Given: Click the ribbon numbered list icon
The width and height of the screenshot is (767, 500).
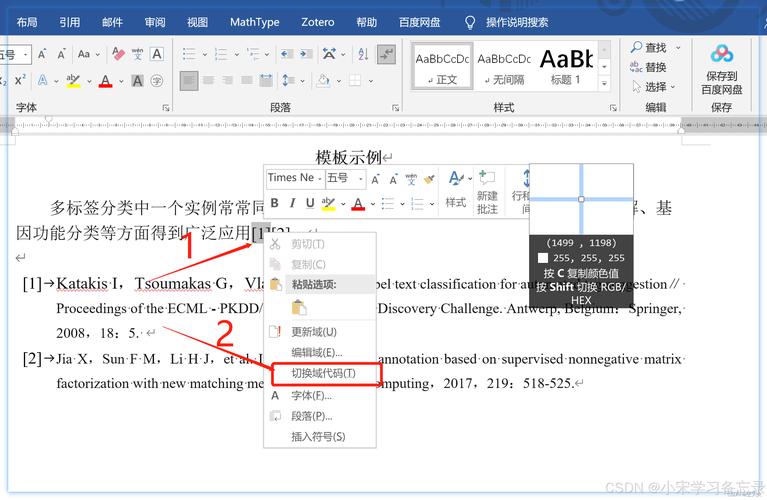Looking at the screenshot, I should click(221, 54).
